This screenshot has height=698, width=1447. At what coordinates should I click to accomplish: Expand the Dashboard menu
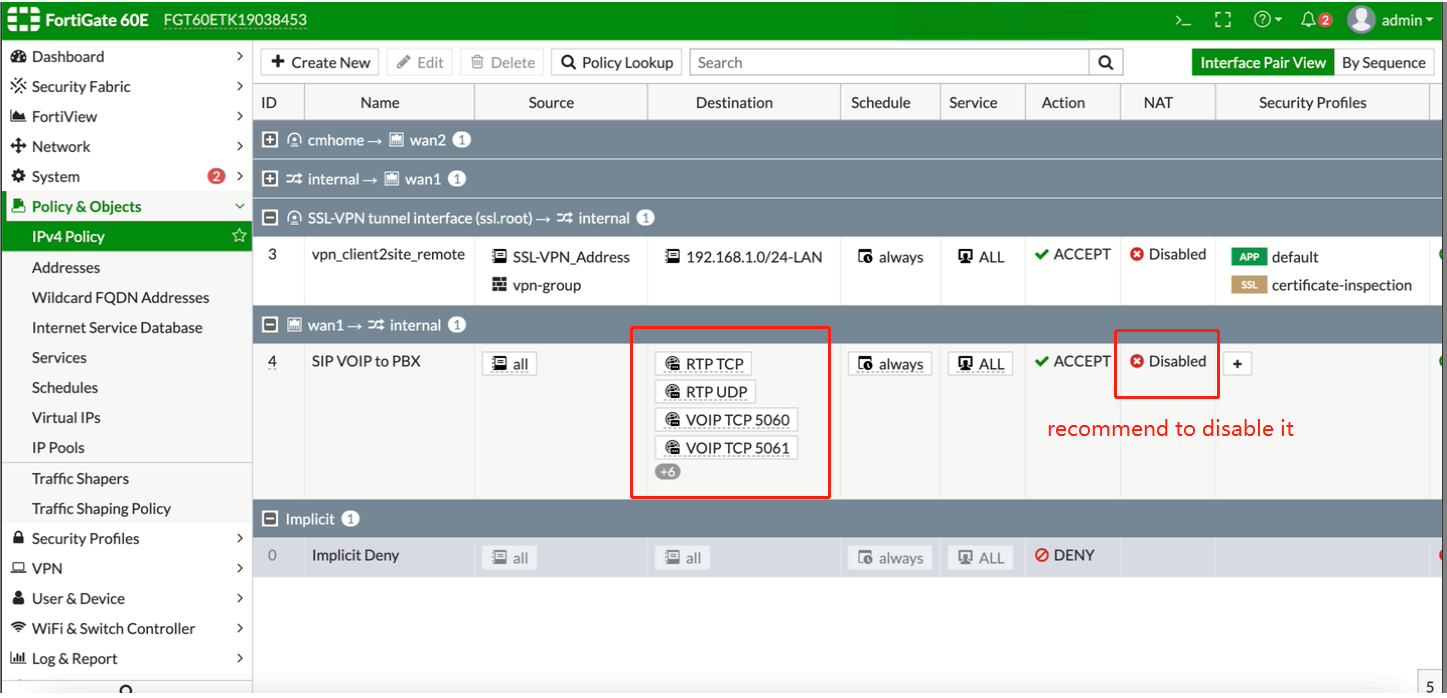click(x=126, y=56)
